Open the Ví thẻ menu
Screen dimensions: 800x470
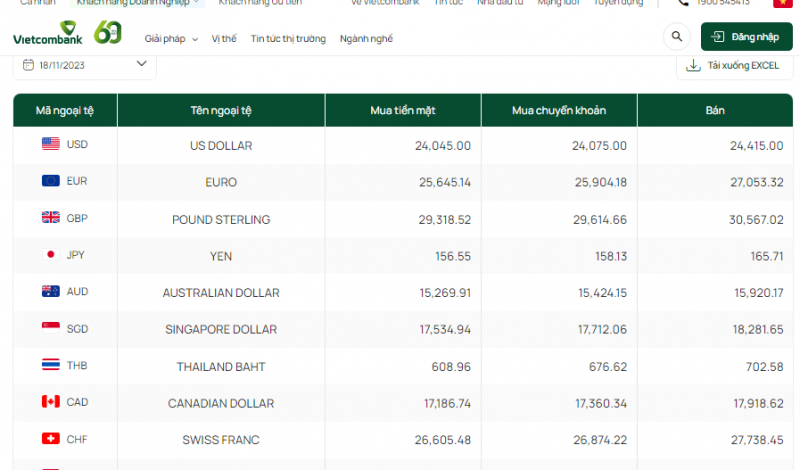point(224,39)
